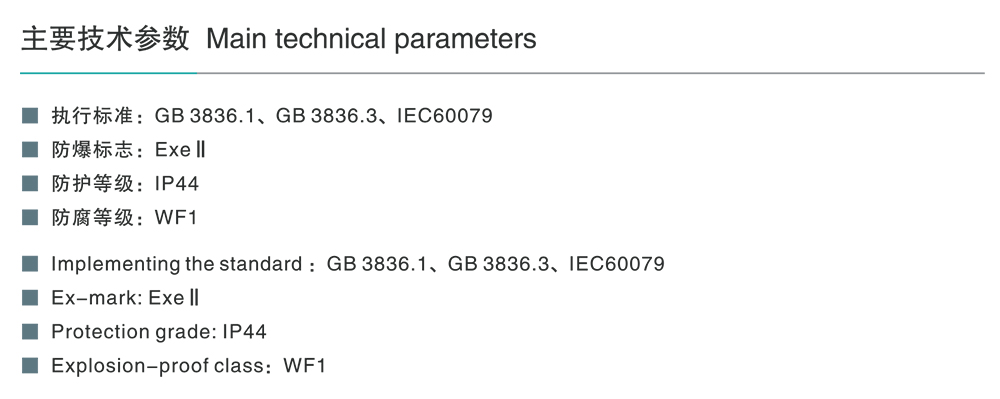Click the IP44 value after 防护等级
Image resolution: width=1000 pixels, height=399 pixels.
pyautogui.click(x=177, y=184)
